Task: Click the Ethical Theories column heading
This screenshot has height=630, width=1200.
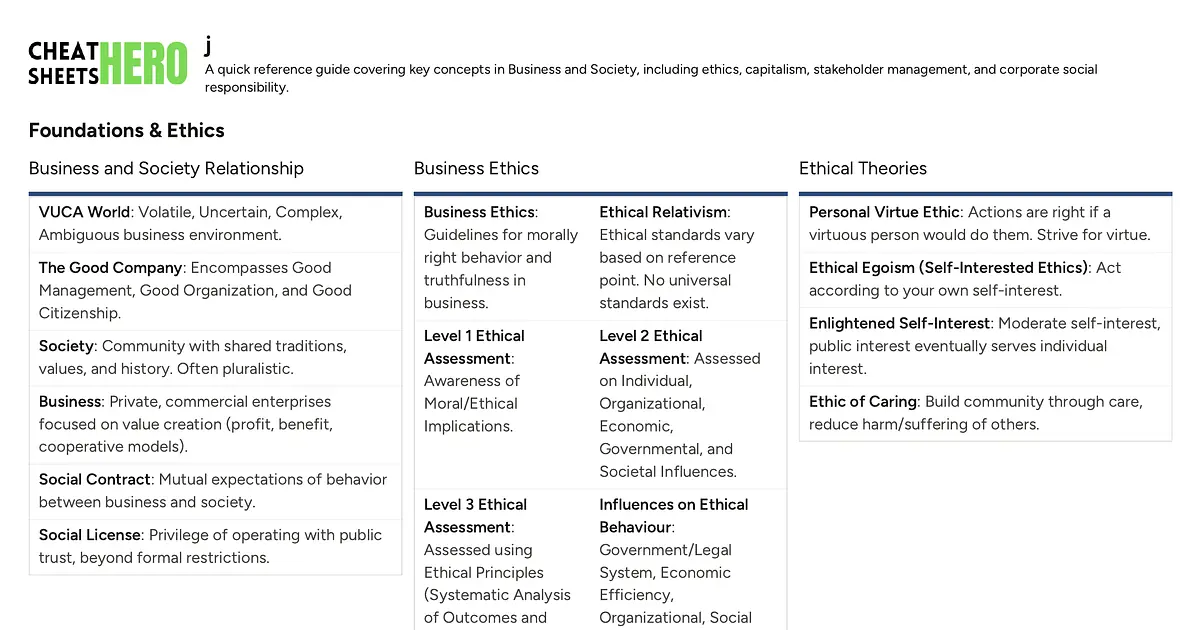Action: (x=862, y=168)
